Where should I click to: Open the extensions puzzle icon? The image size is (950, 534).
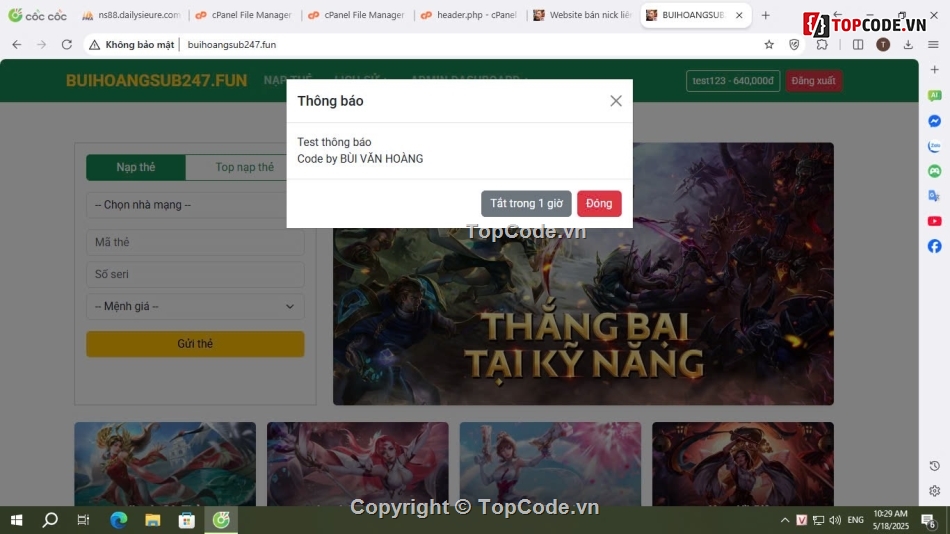click(x=822, y=44)
